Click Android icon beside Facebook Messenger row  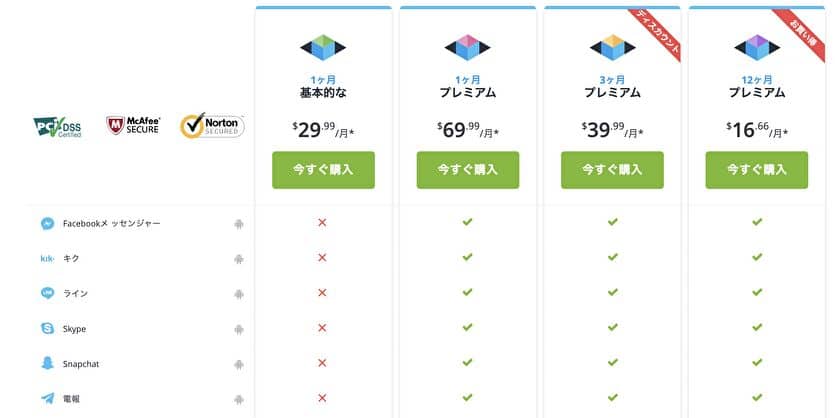(239, 224)
